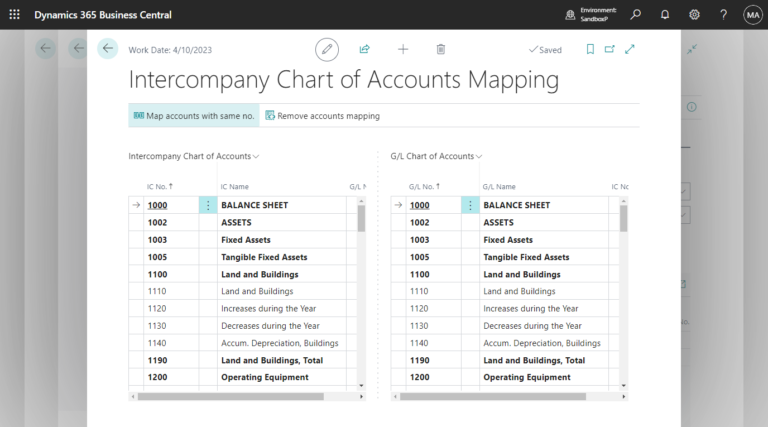
Task: Open page in new window icon
Action: click(610, 49)
